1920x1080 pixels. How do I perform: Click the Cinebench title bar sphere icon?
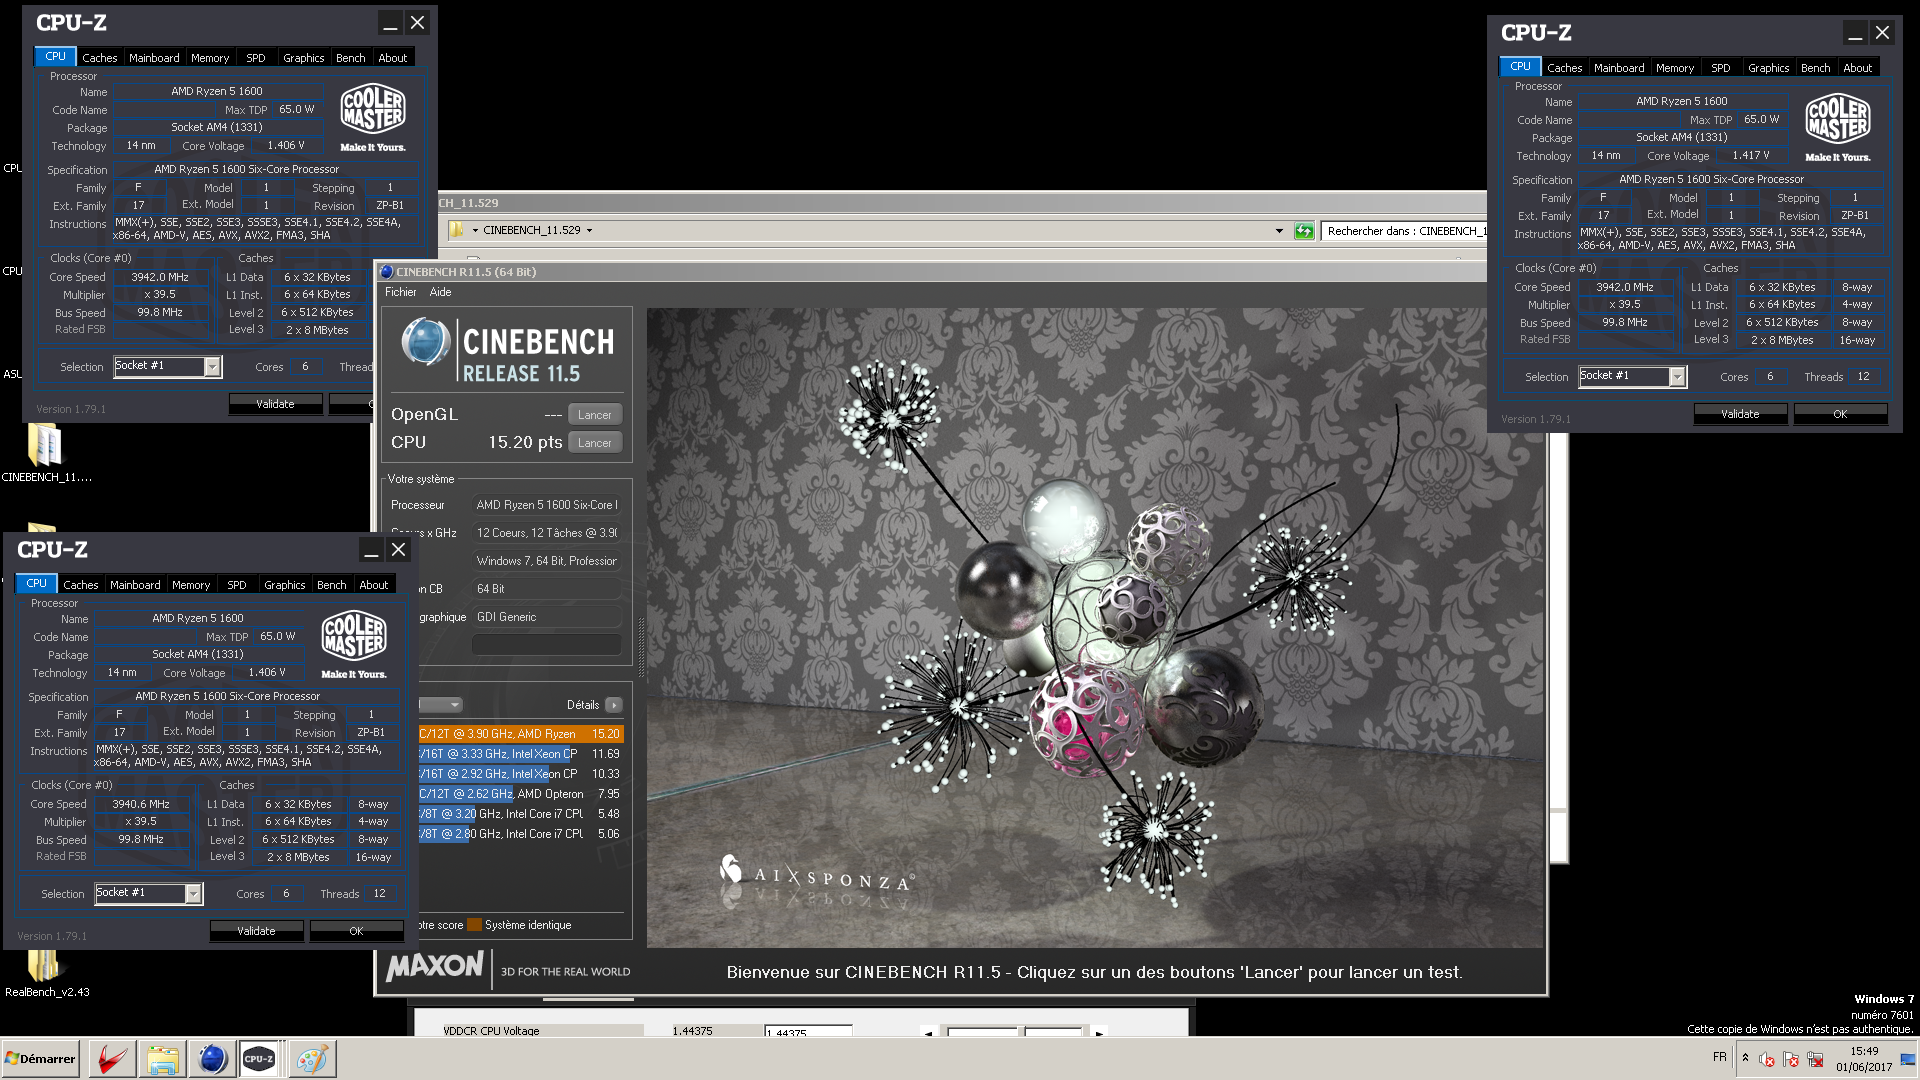tap(386, 272)
